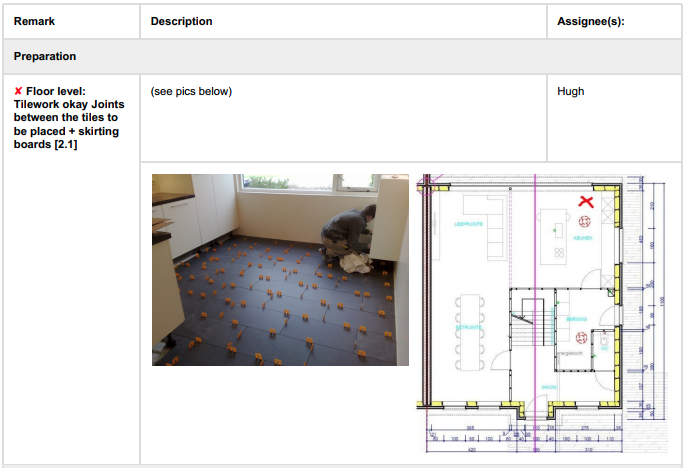
Task: Click the 'INKOM' label on the floor plan
Action: [x=550, y=387]
